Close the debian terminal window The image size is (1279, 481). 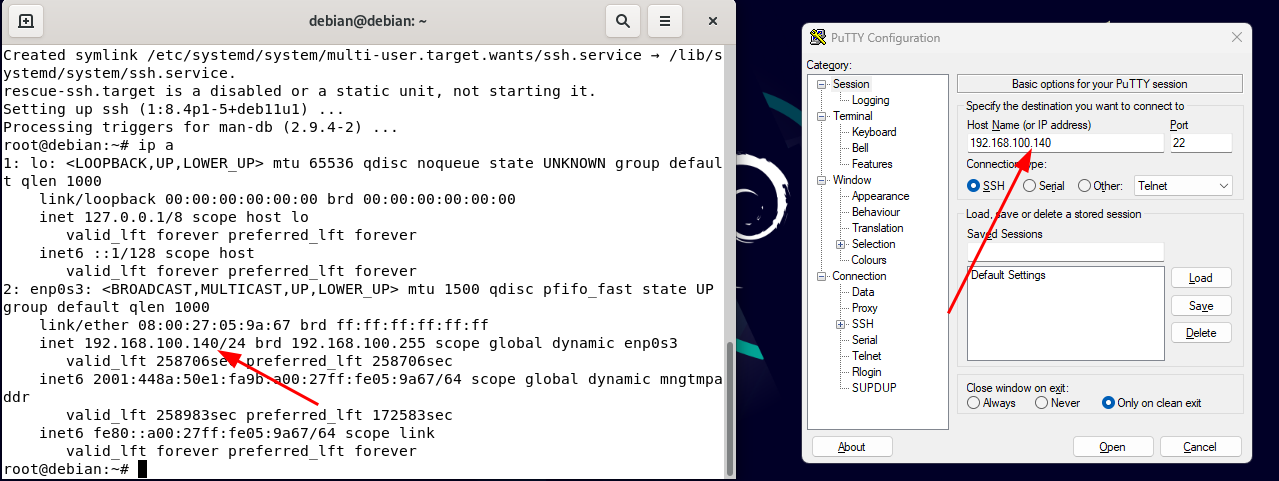pos(712,20)
